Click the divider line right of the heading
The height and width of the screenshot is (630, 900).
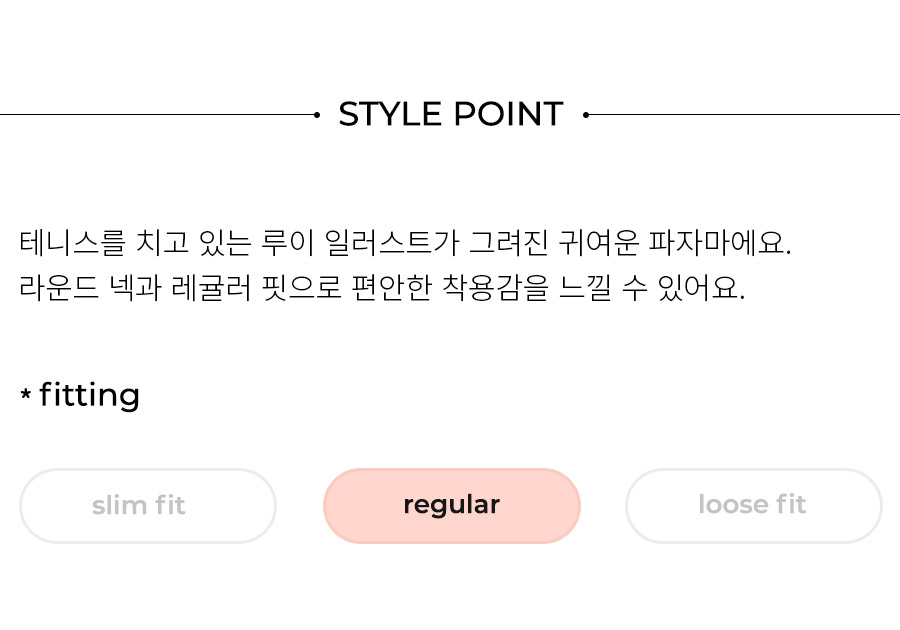coord(744,115)
